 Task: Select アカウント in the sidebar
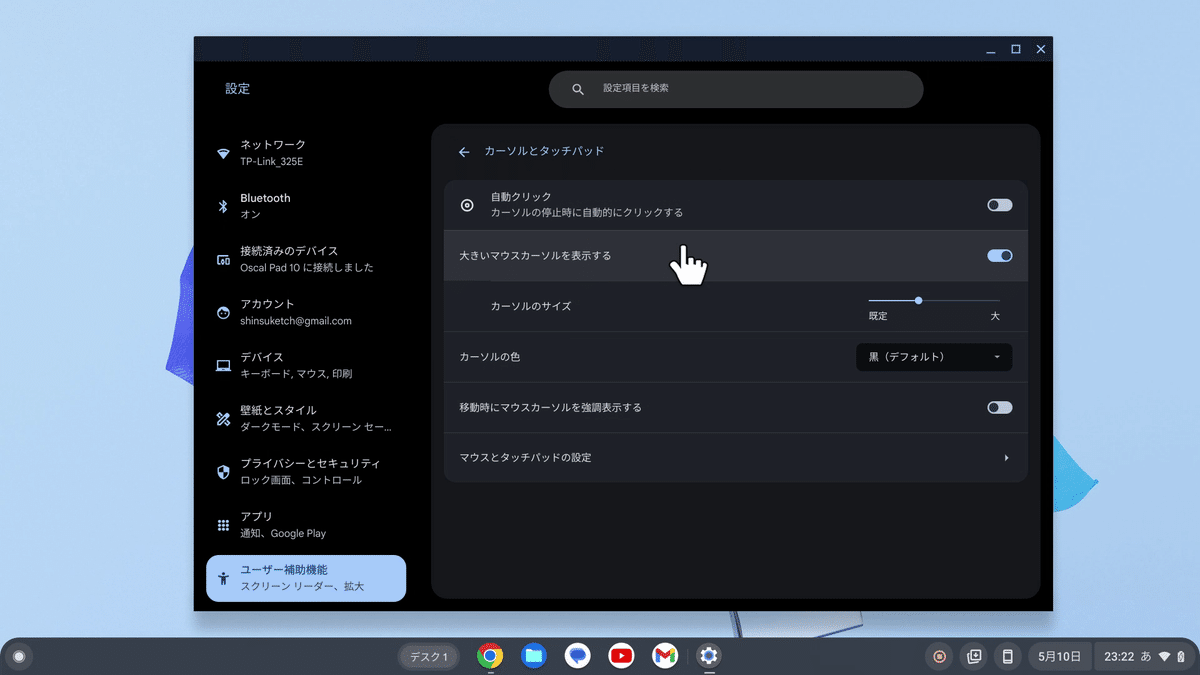[306, 312]
